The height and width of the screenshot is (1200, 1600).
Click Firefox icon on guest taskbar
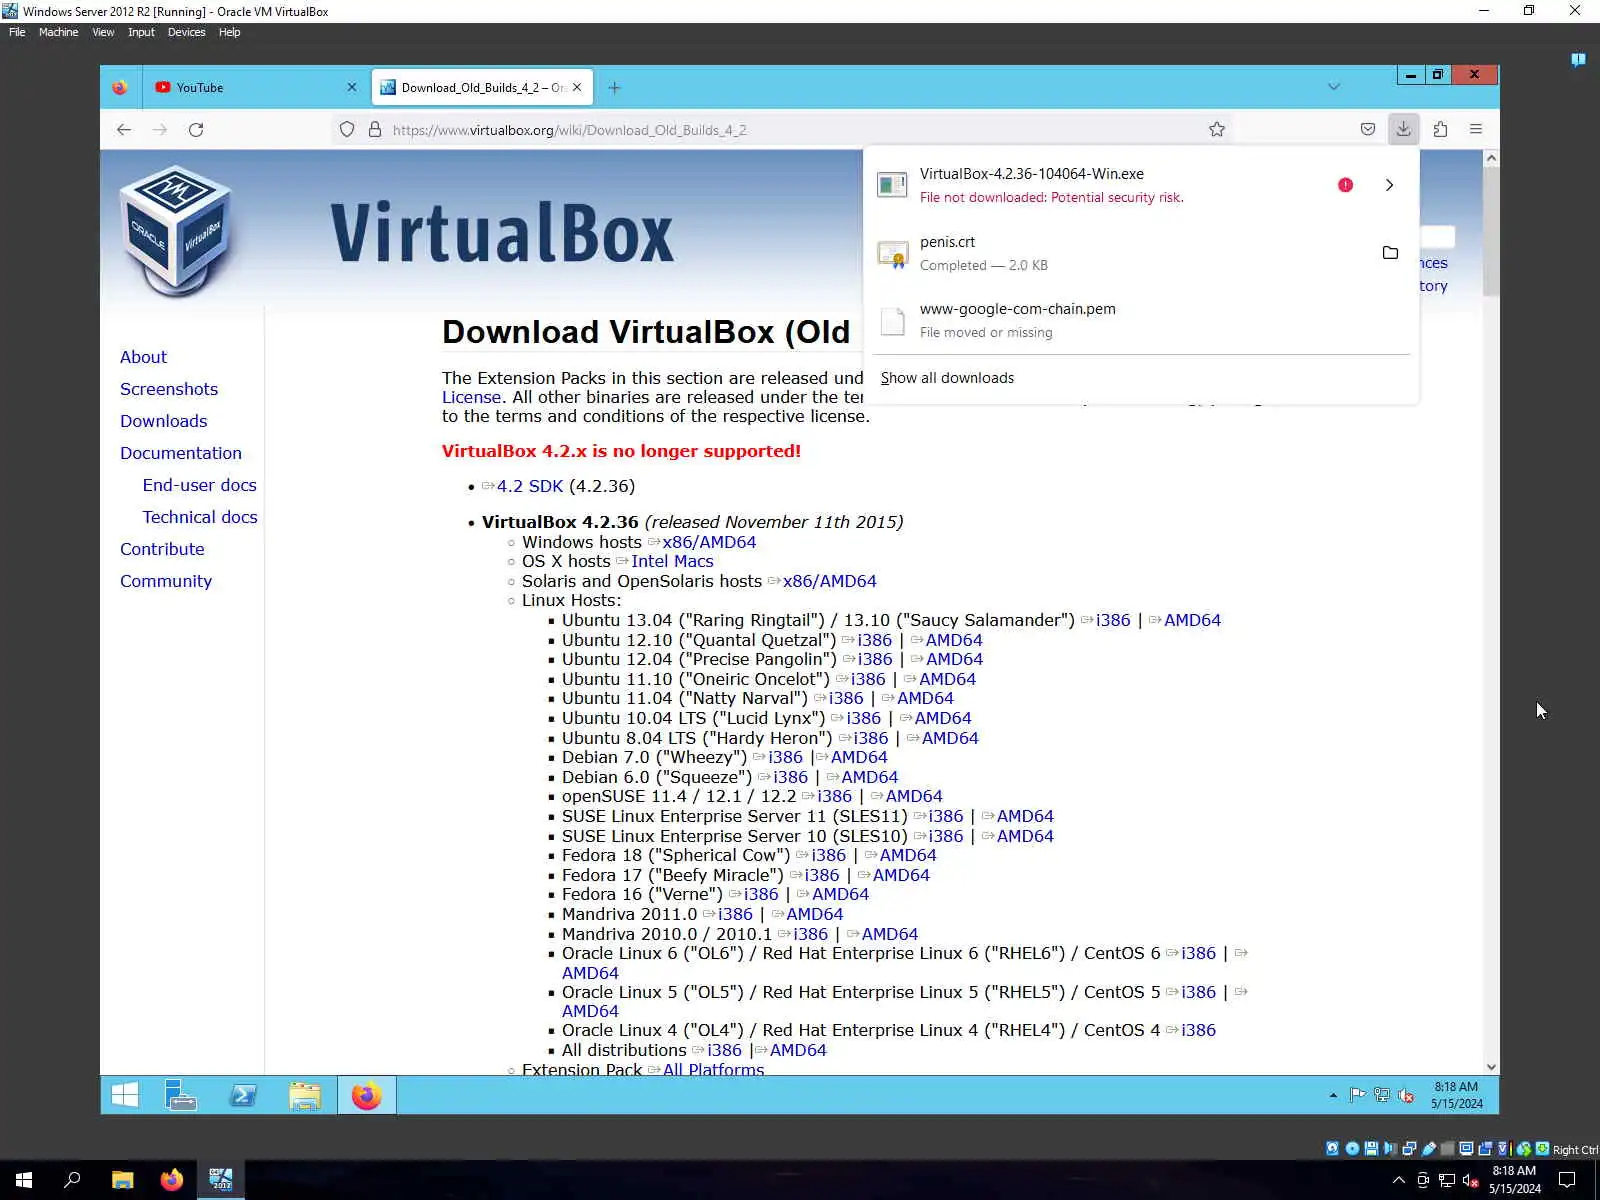coord(367,1096)
